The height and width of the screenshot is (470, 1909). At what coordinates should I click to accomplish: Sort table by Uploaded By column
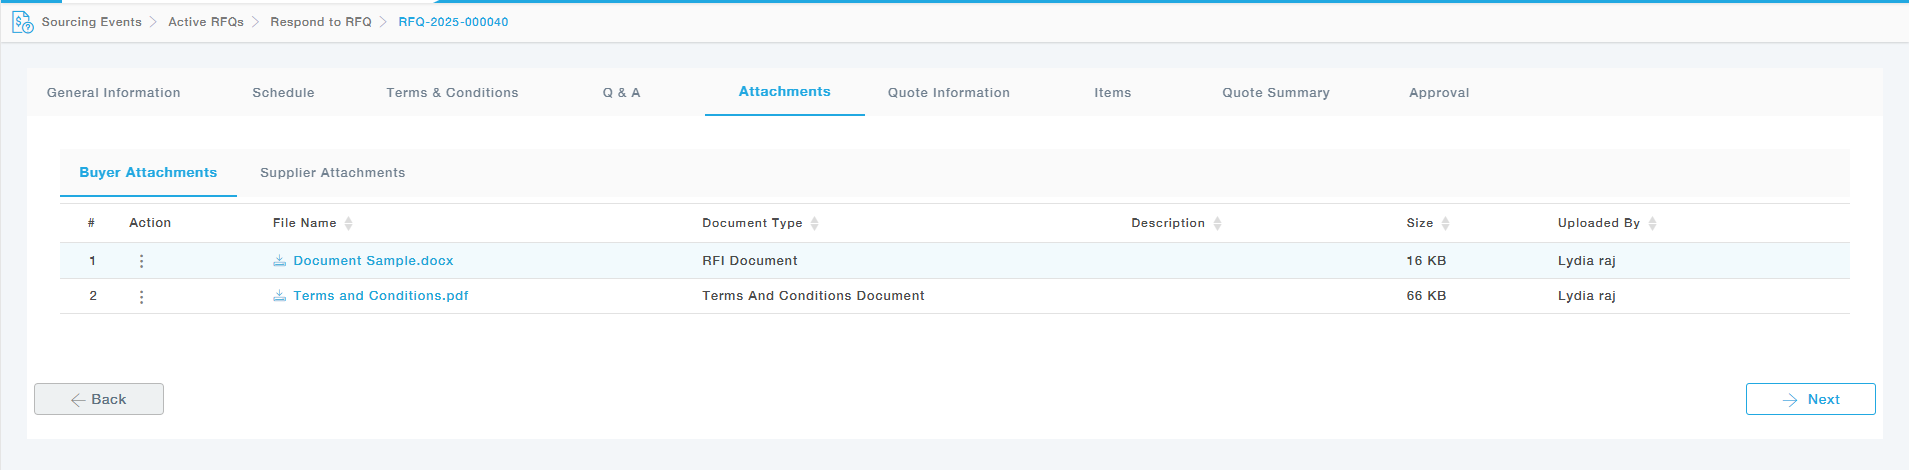tap(1652, 223)
